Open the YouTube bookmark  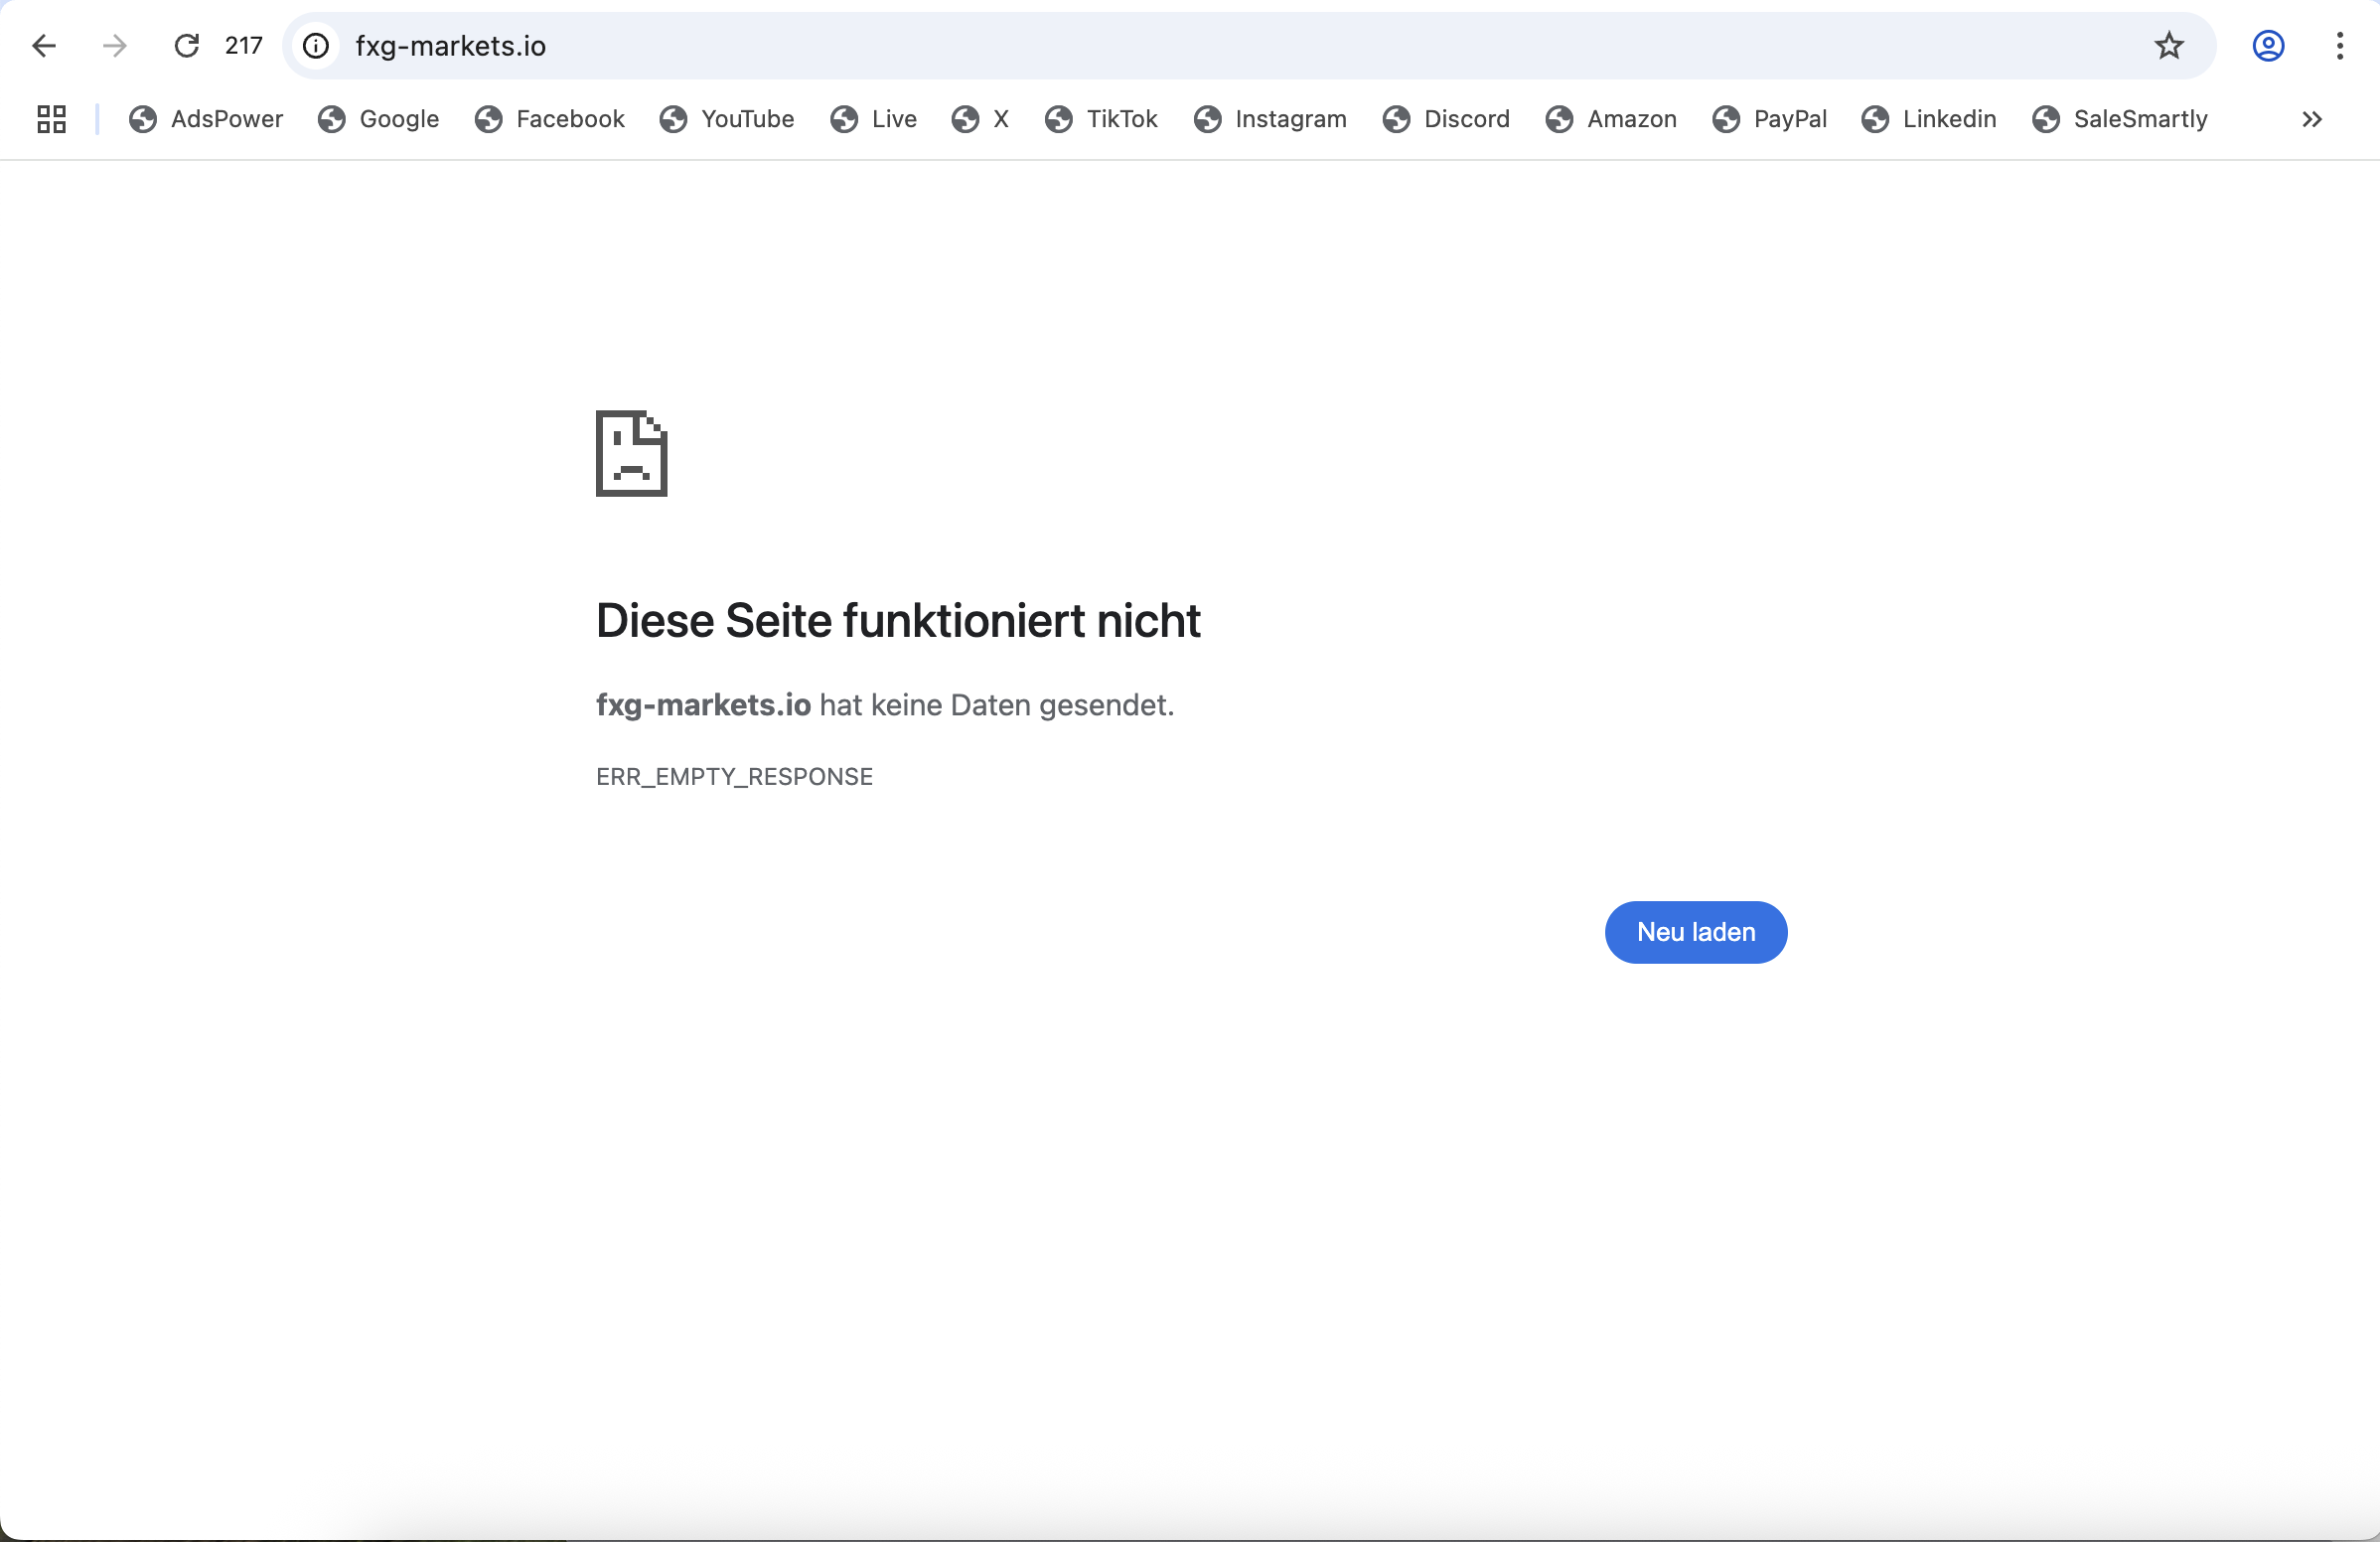click(x=727, y=119)
